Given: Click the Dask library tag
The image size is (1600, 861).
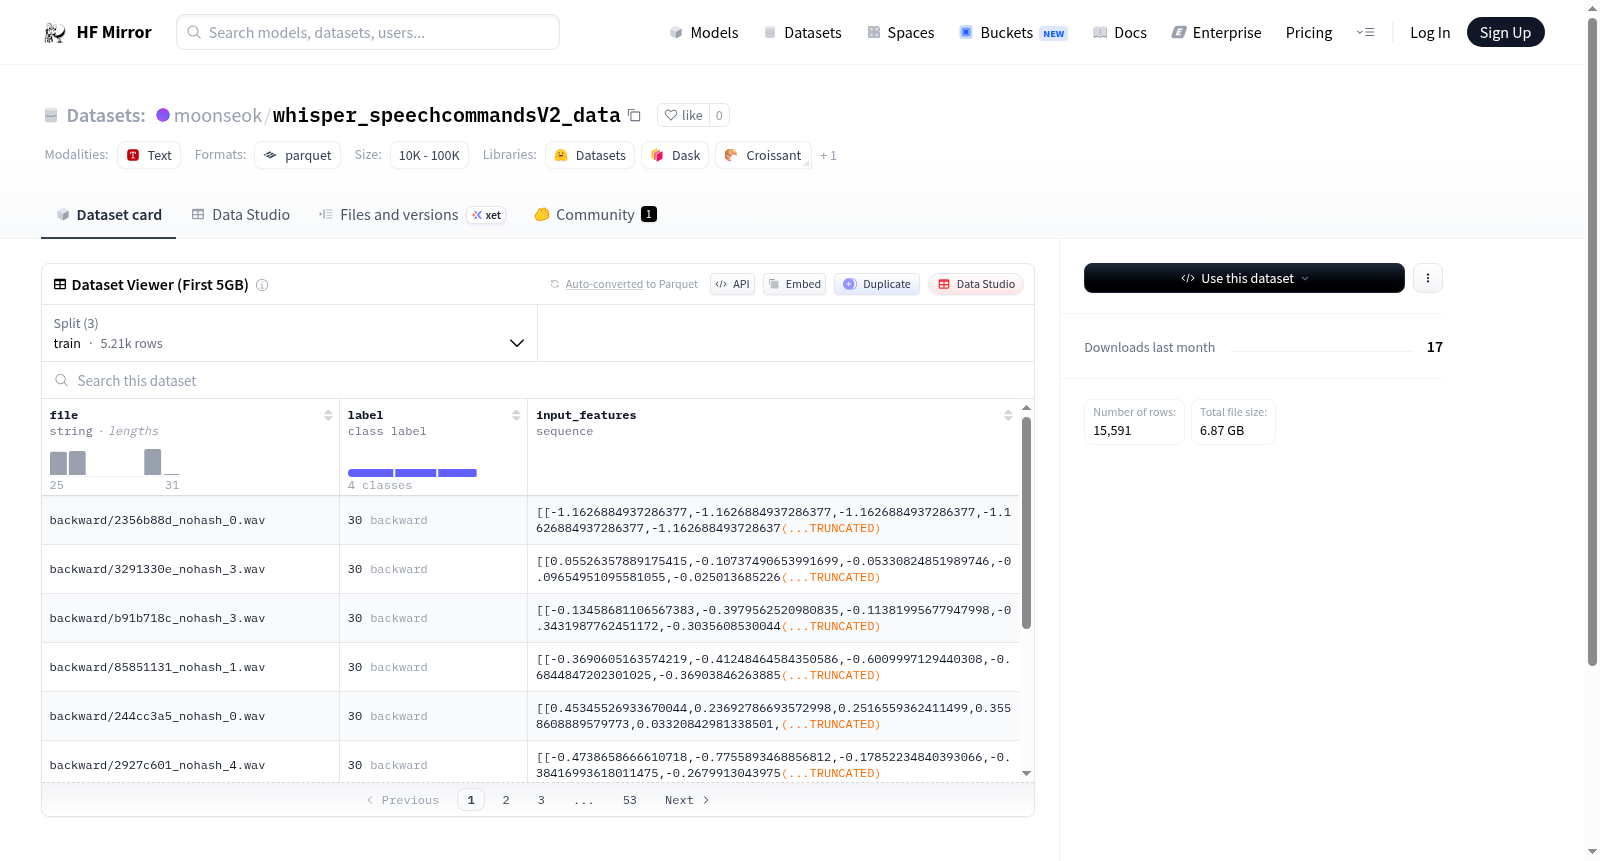Looking at the screenshot, I should 675,155.
